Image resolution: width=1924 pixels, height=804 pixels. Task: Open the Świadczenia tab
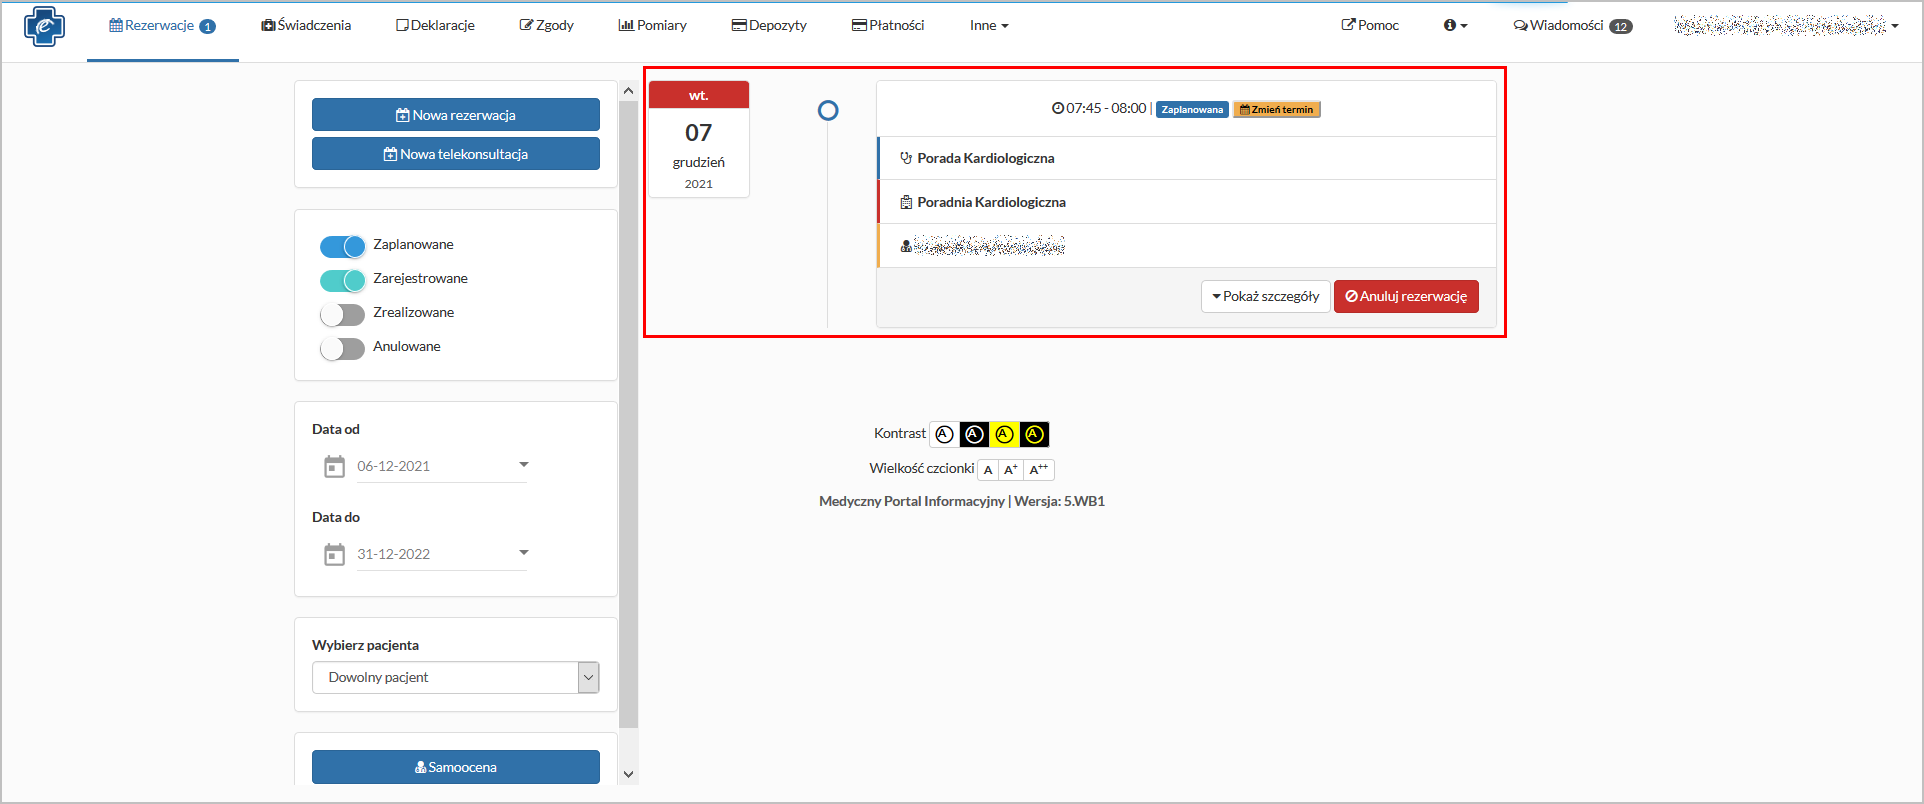(306, 25)
